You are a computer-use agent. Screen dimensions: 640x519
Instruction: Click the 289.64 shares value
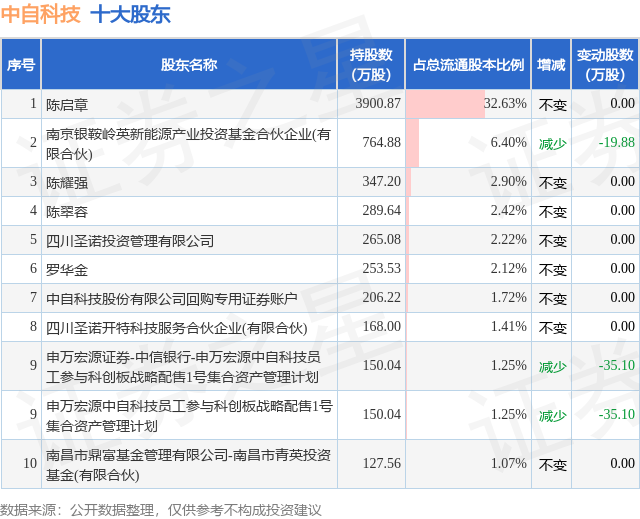382,210
